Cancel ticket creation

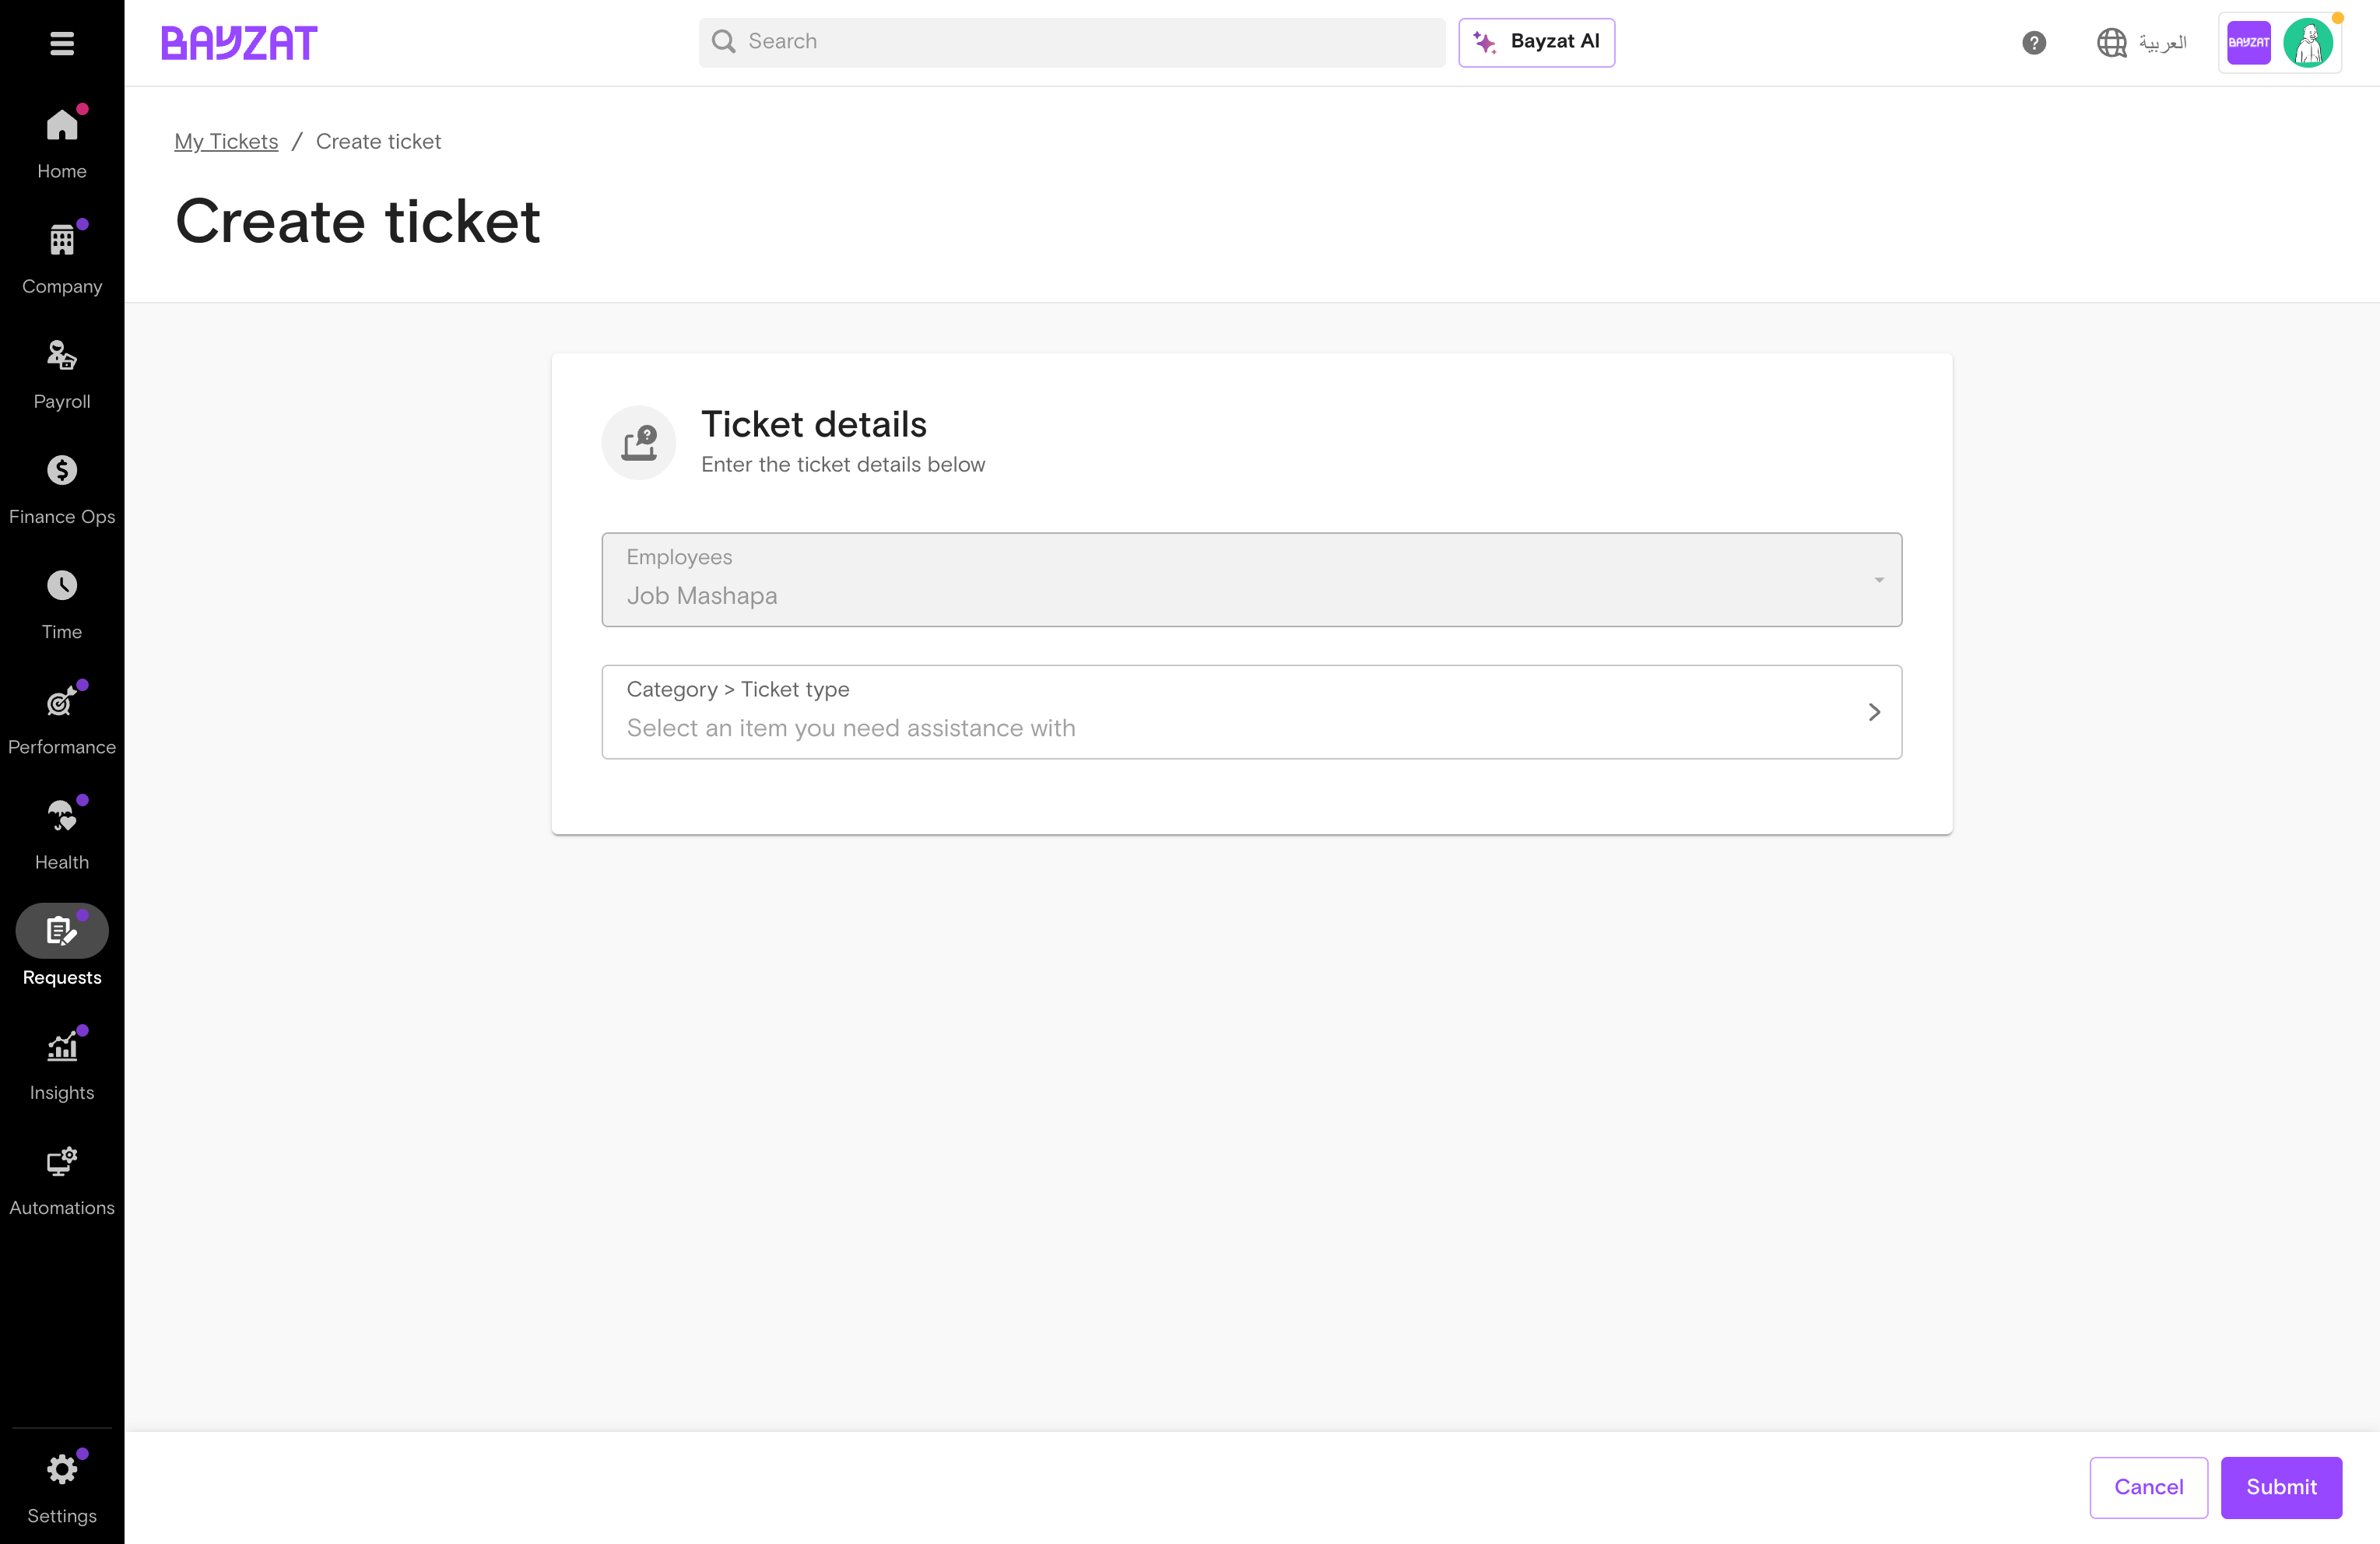pos(2148,1487)
